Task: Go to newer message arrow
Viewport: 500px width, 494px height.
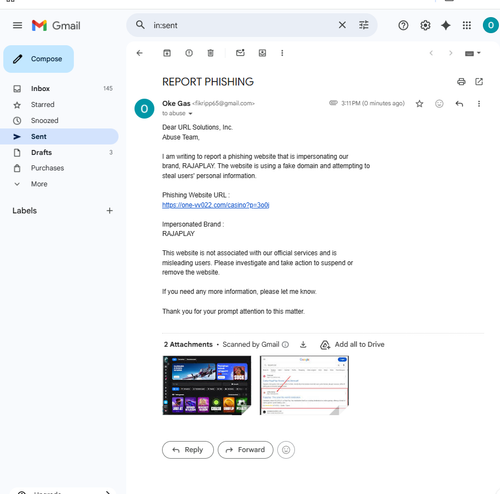Action: (x=431, y=53)
